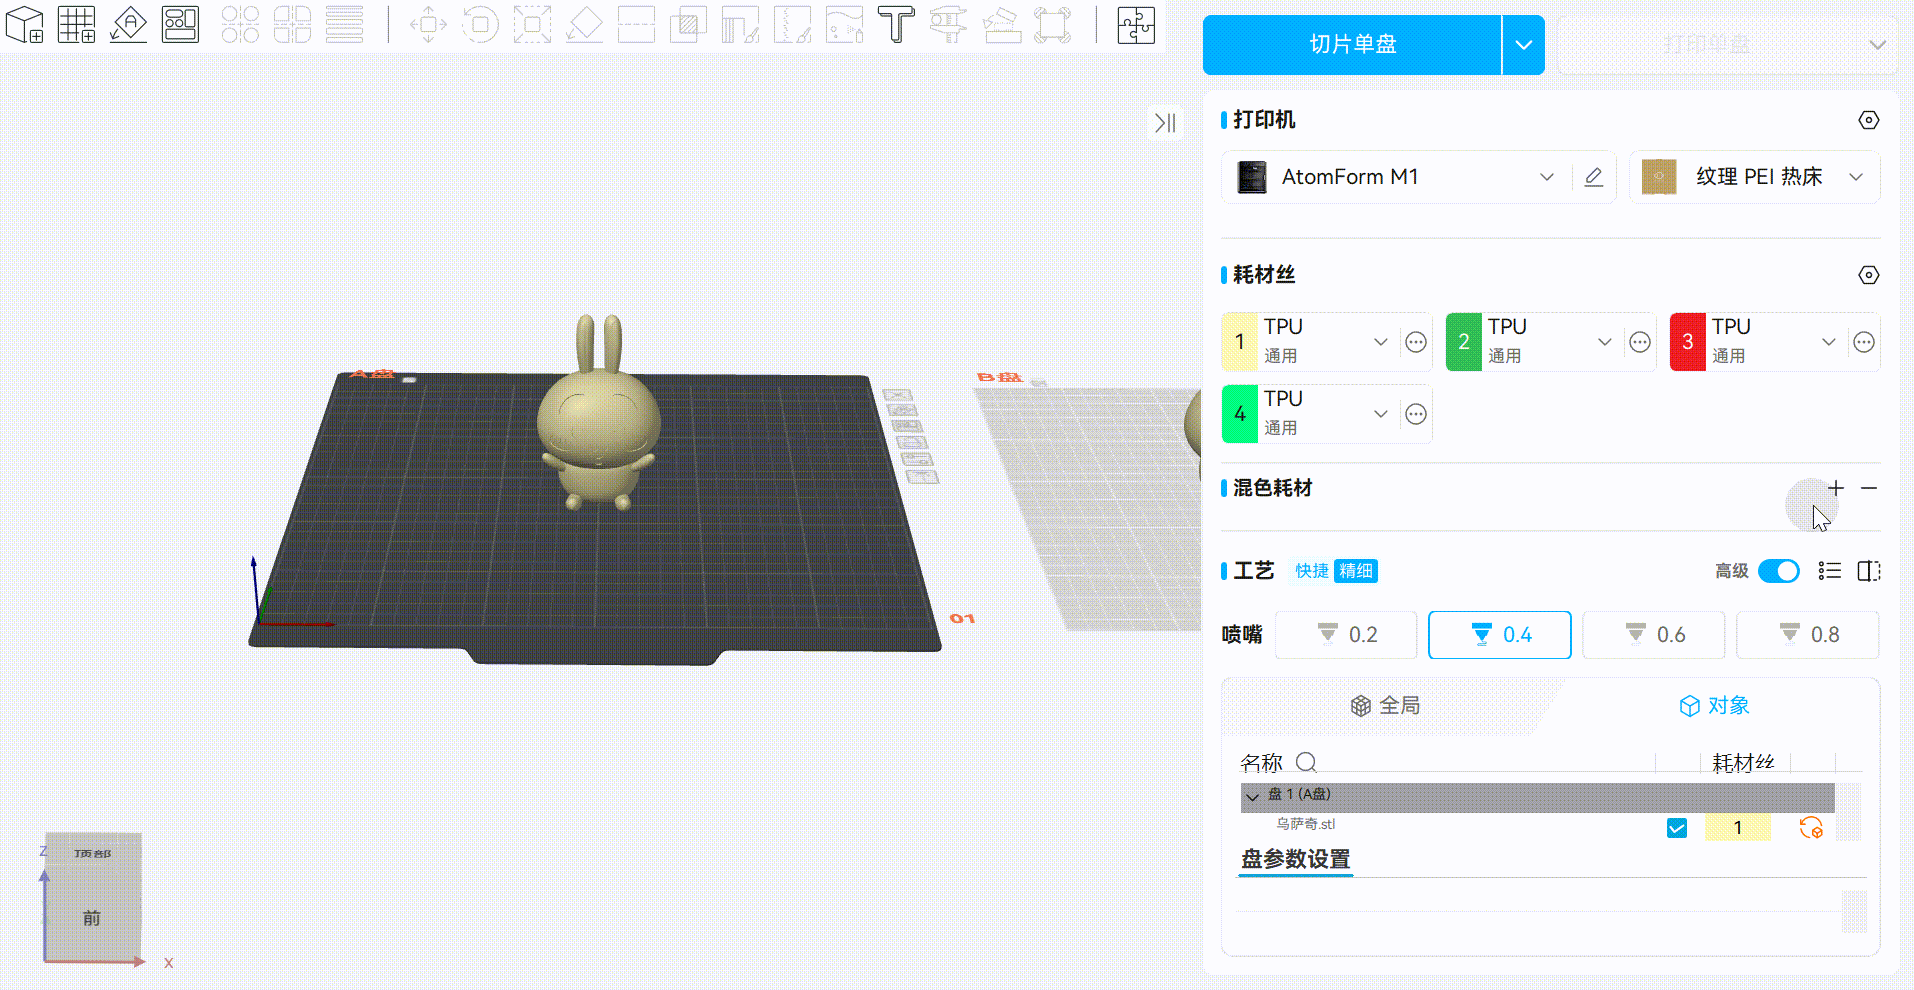Switch process mode to 精细

[x=1356, y=571]
